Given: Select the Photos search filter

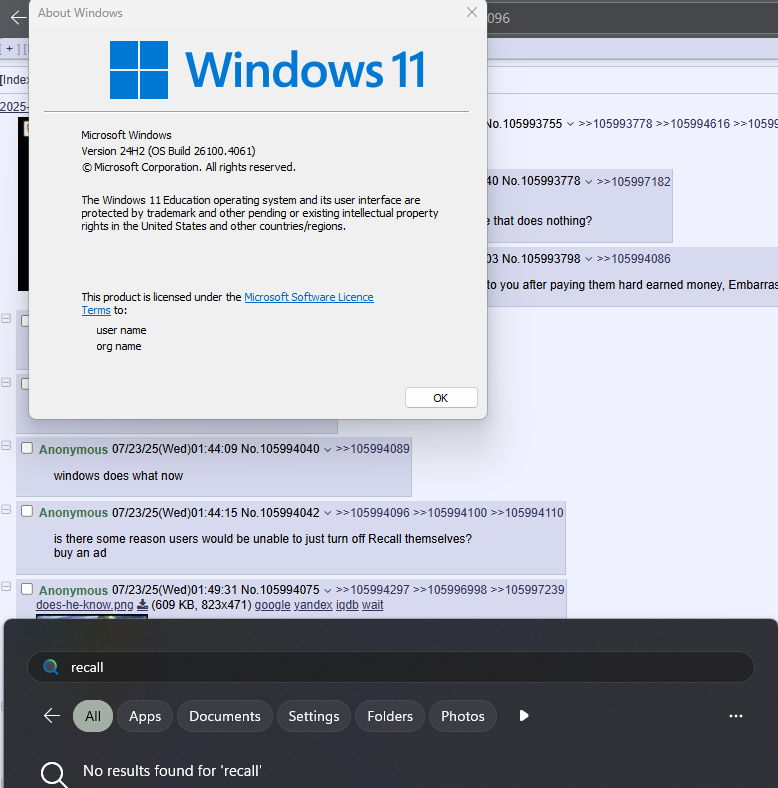Looking at the screenshot, I should pos(463,716).
